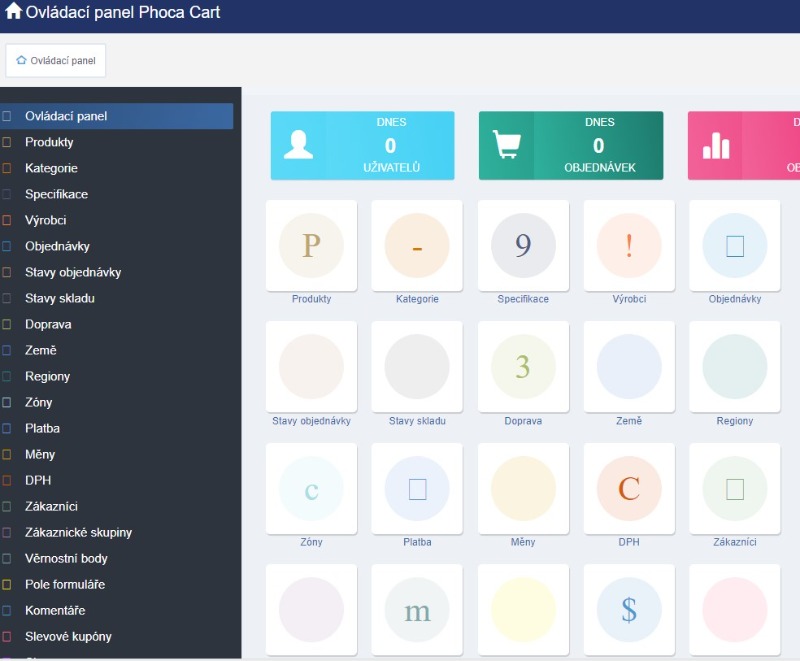Open the Doprava dashboard tile icon
Screen dimensions: 800x661
point(523,367)
